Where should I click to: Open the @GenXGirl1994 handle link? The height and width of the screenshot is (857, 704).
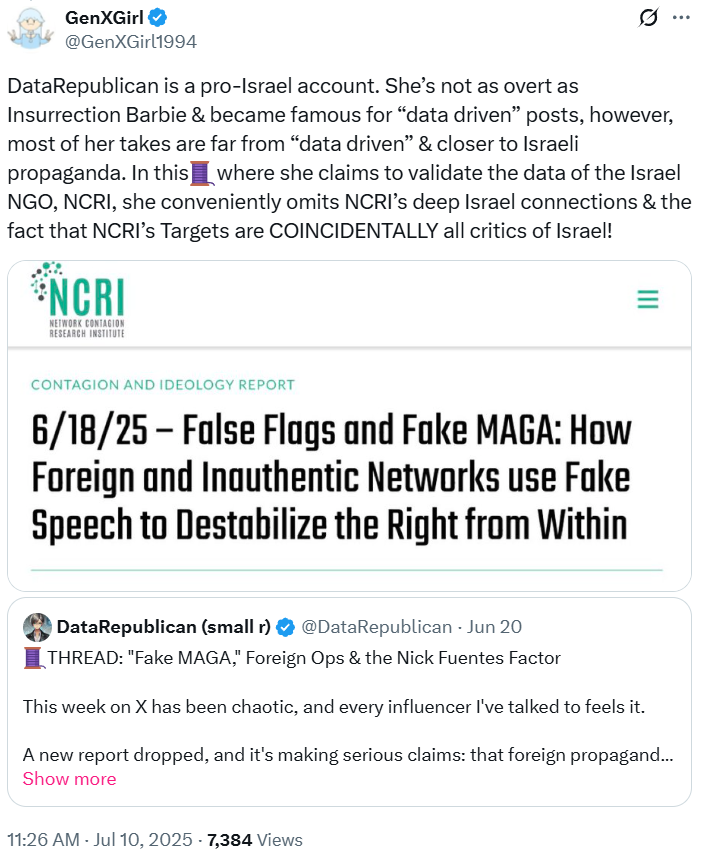point(131,41)
